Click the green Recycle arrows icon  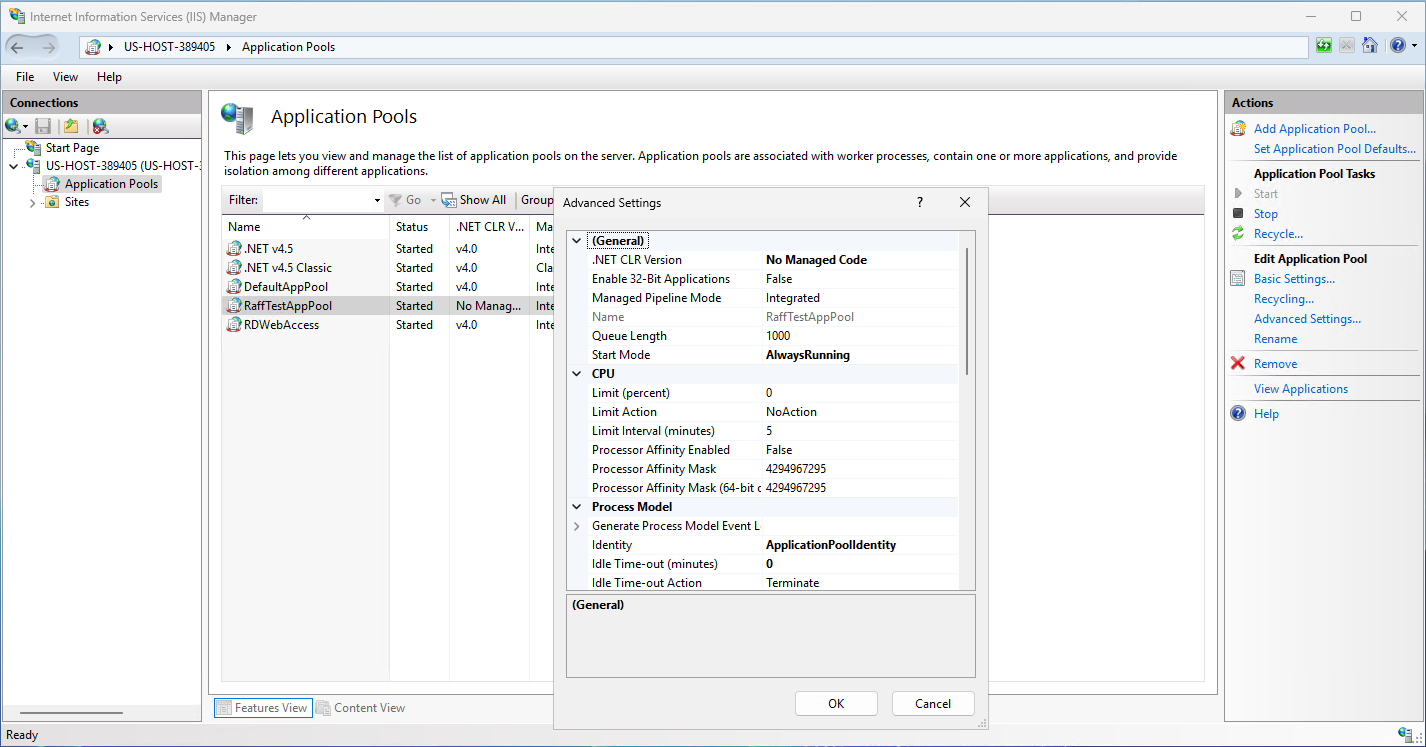tap(1238, 234)
